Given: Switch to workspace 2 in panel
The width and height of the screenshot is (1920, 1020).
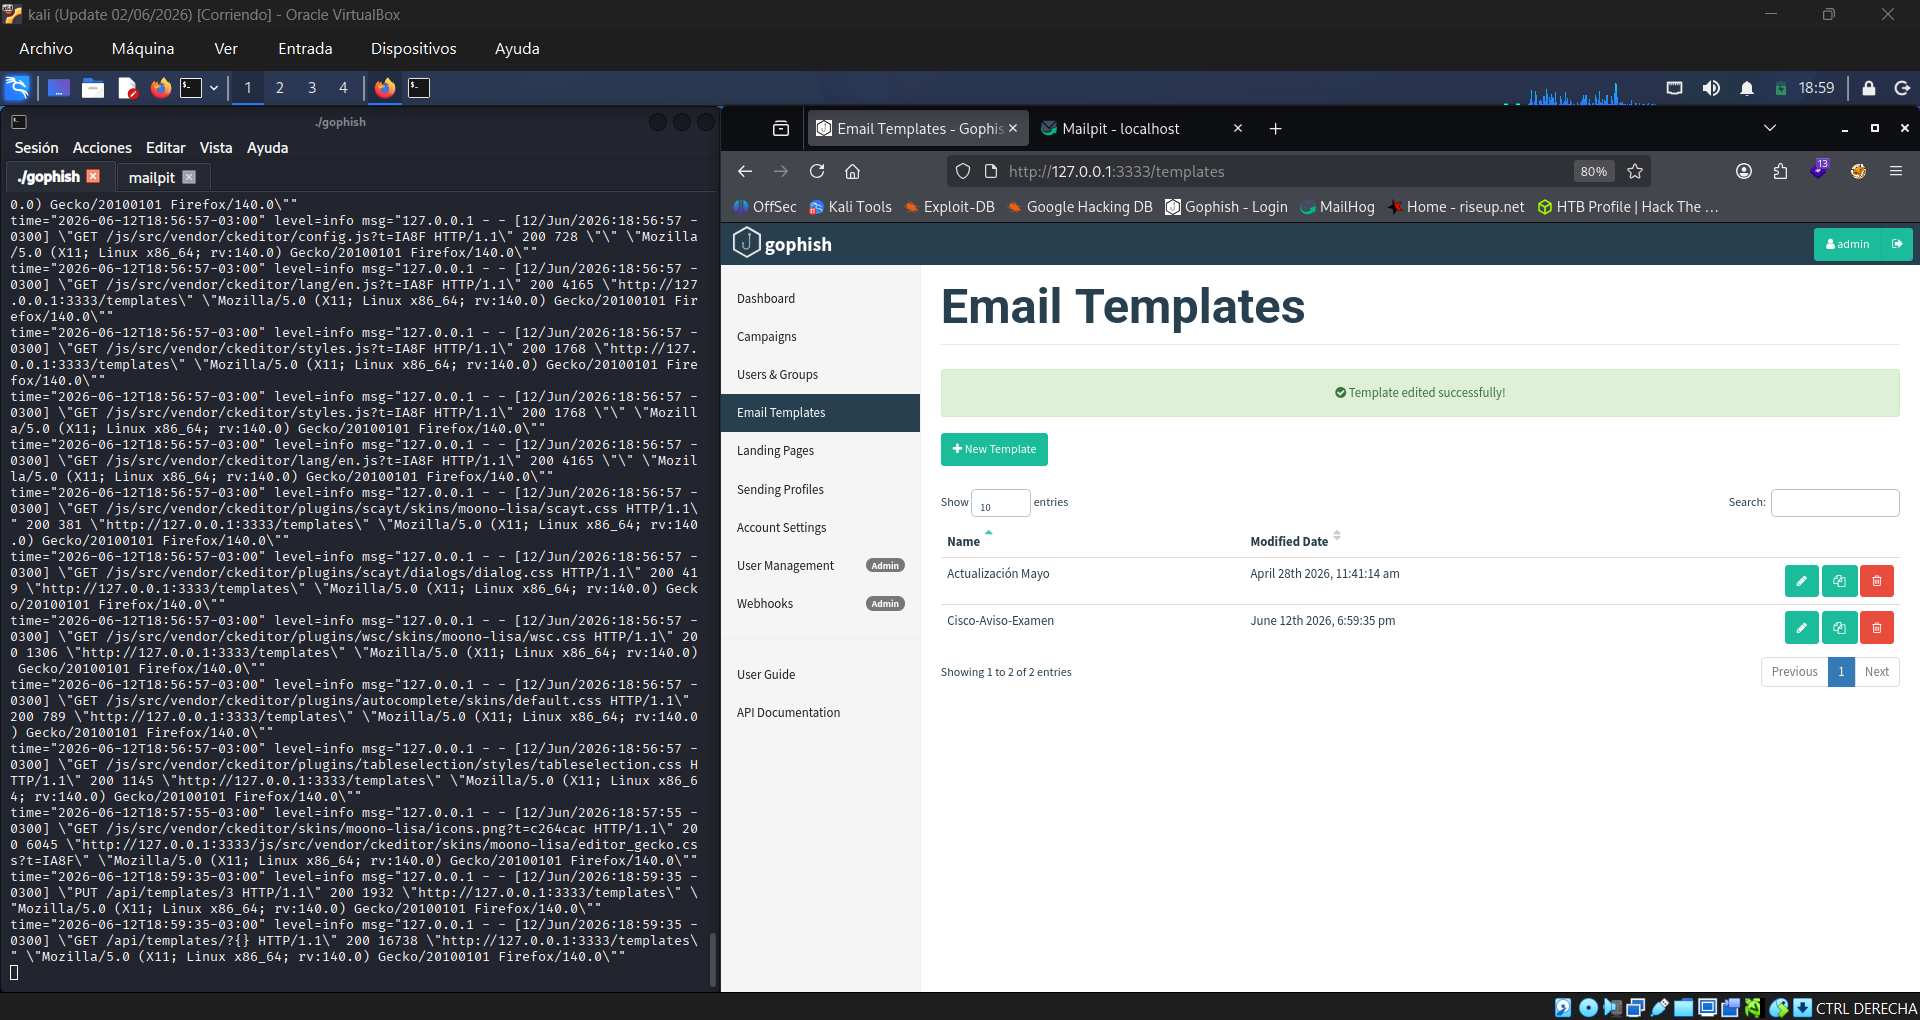Looking at the screenshot, I should (280, 88).
